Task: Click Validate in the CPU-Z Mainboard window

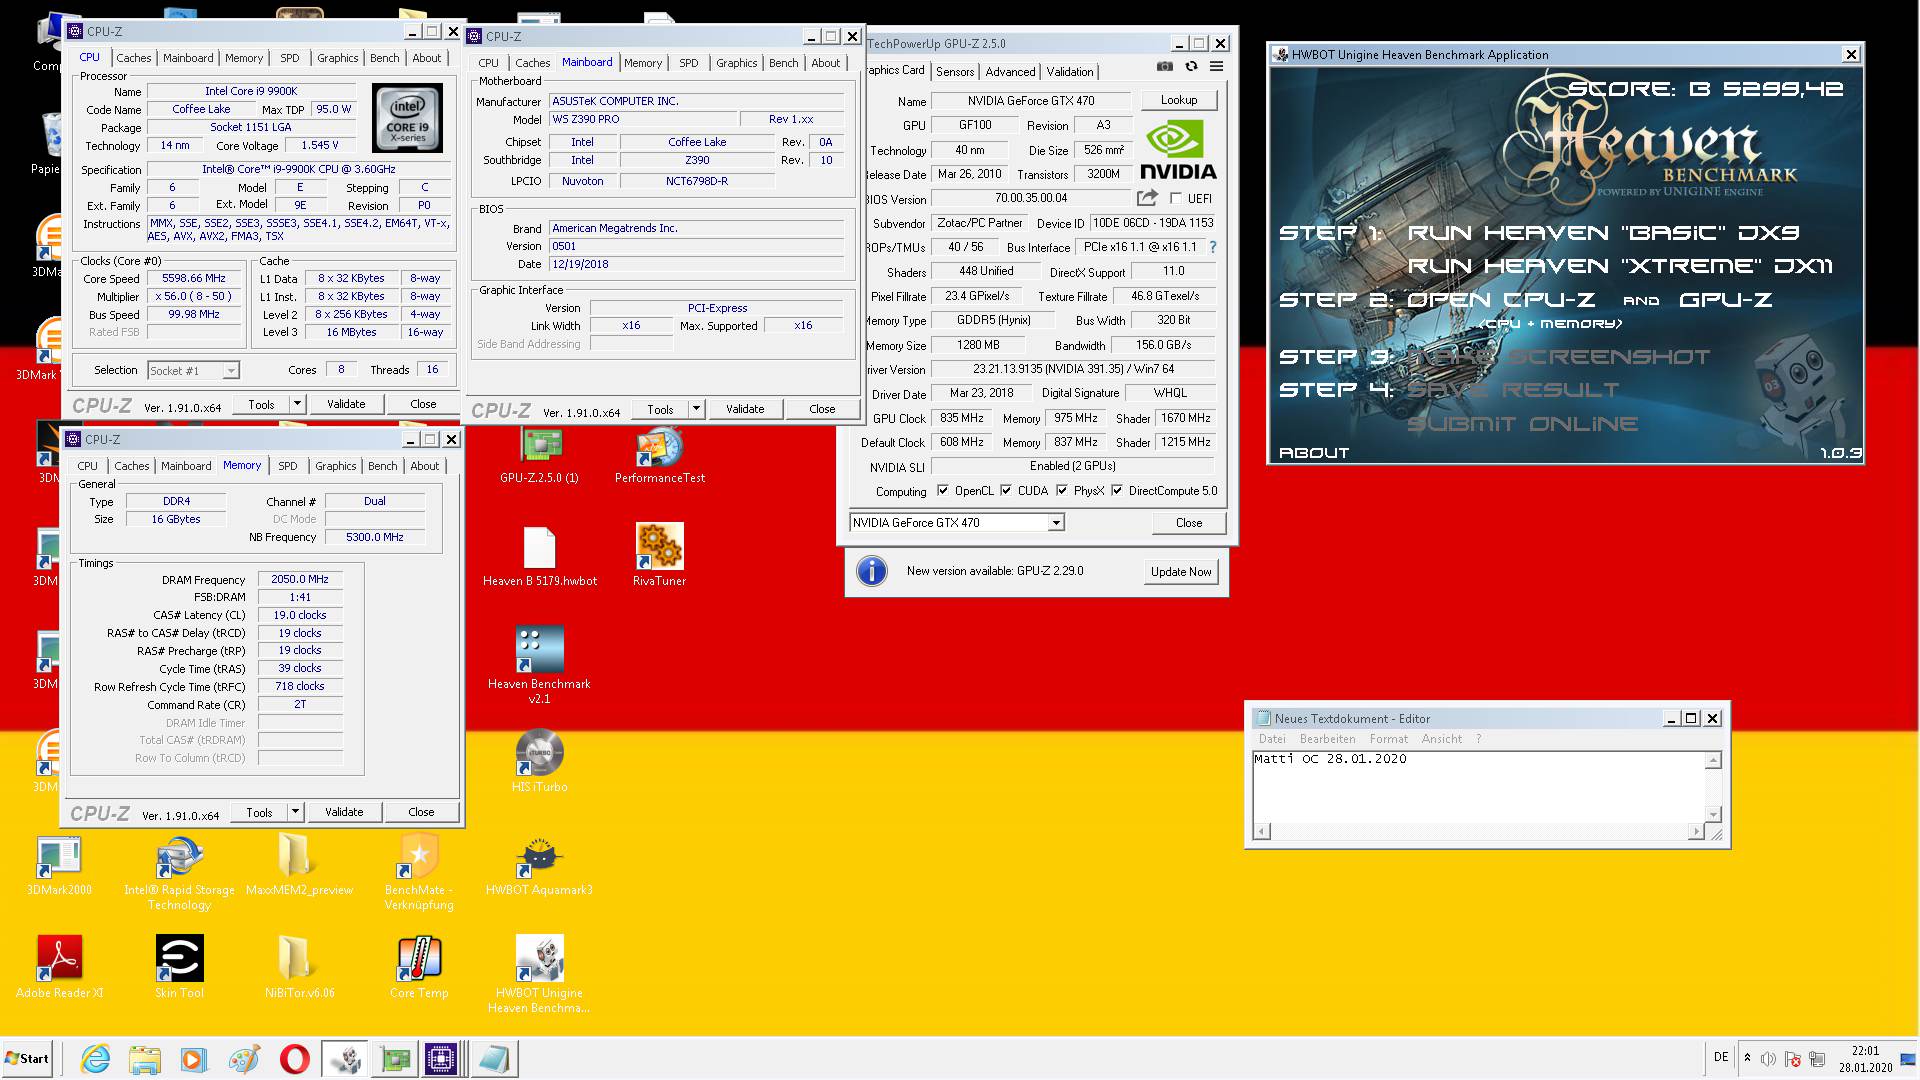Action: (745, 409)
